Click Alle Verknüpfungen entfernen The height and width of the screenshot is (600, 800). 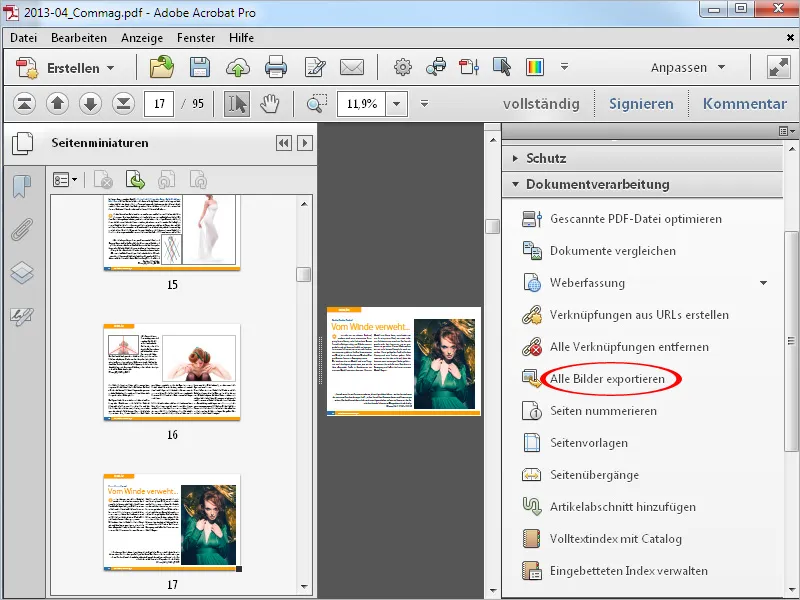pyautogui.click(x=629, y=347)
